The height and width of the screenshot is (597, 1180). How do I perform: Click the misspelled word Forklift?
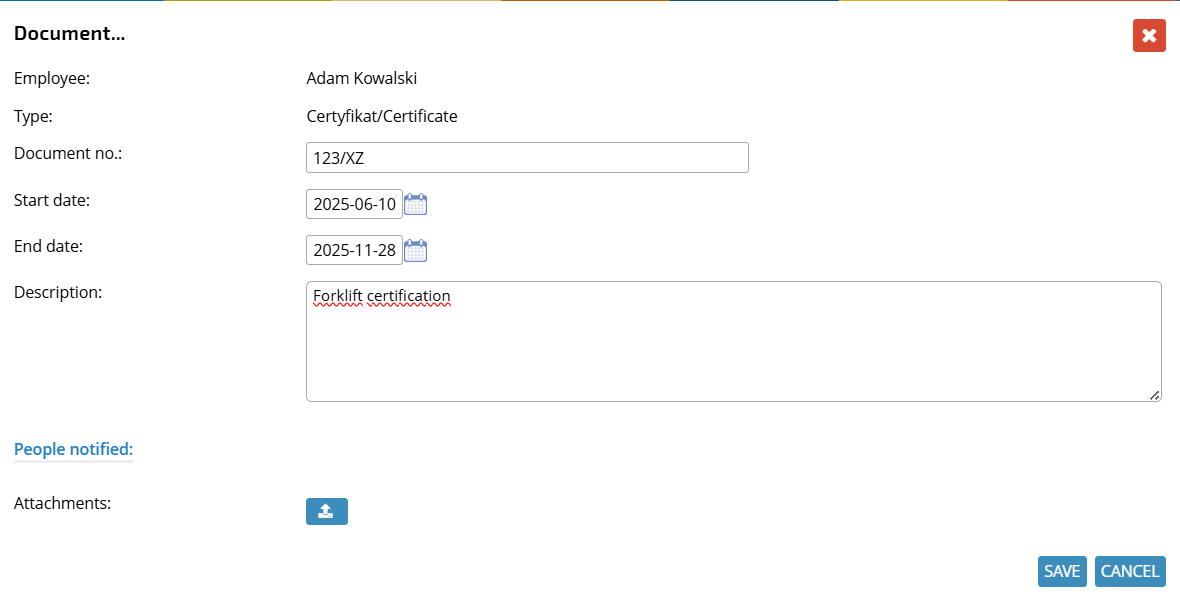point(338,296)
